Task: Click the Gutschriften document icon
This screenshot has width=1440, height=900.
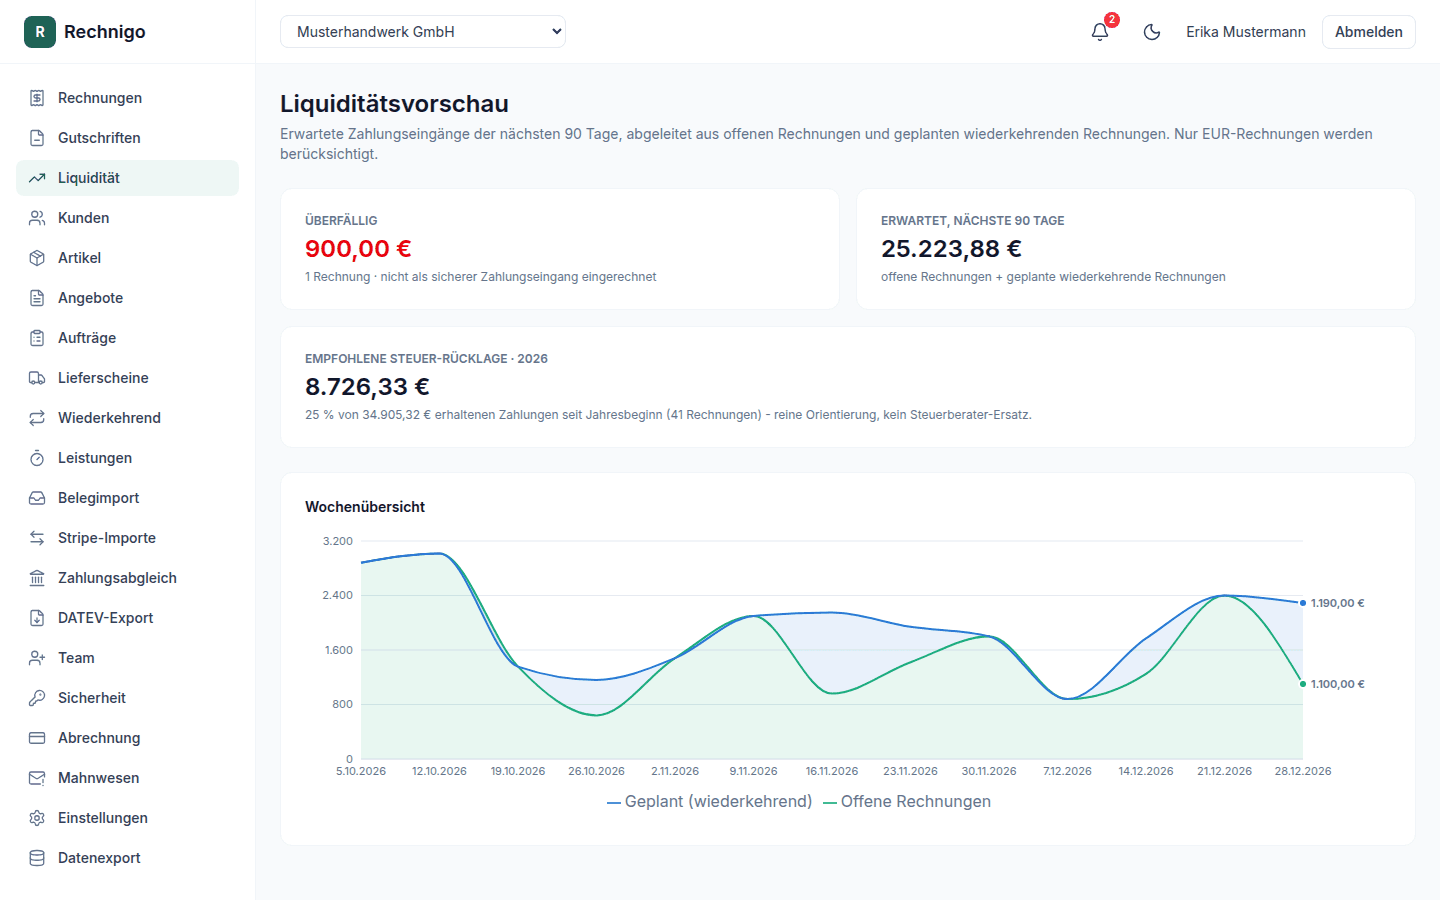Action: [37, 138]
